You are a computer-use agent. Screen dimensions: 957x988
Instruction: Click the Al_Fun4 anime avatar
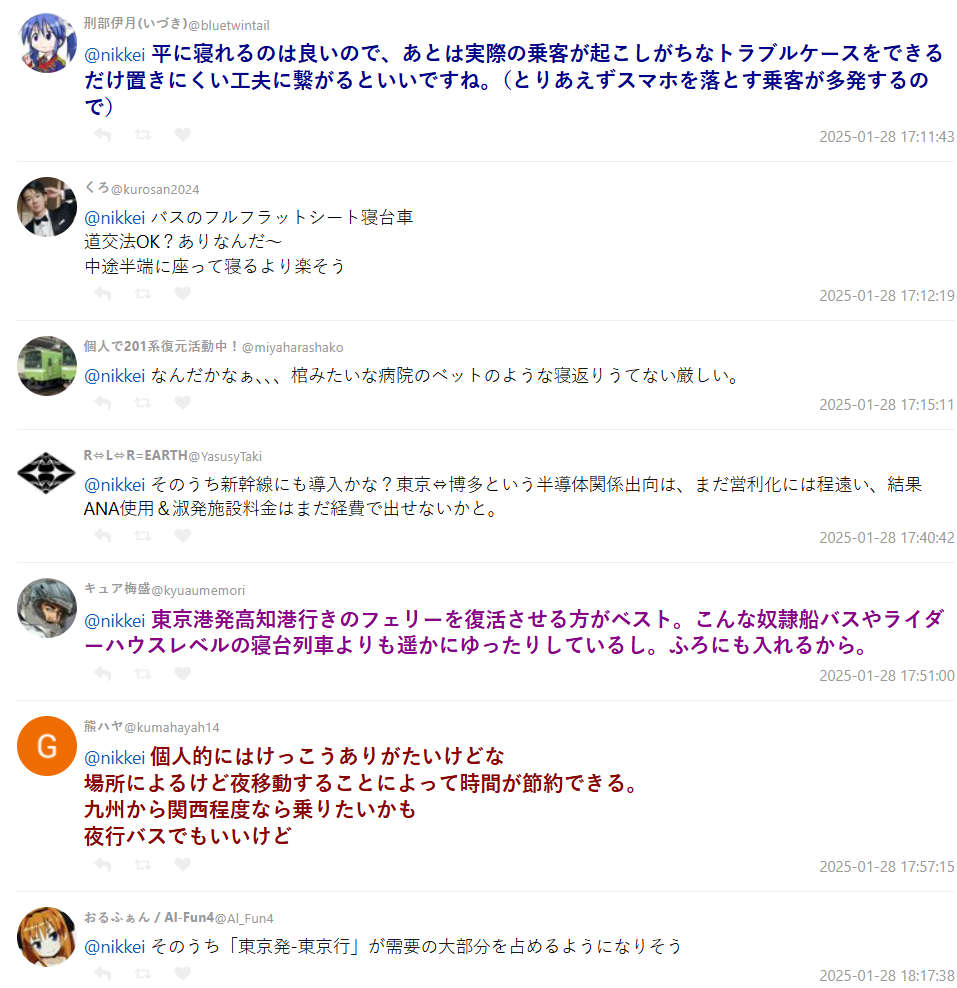[x=47, y=937]
